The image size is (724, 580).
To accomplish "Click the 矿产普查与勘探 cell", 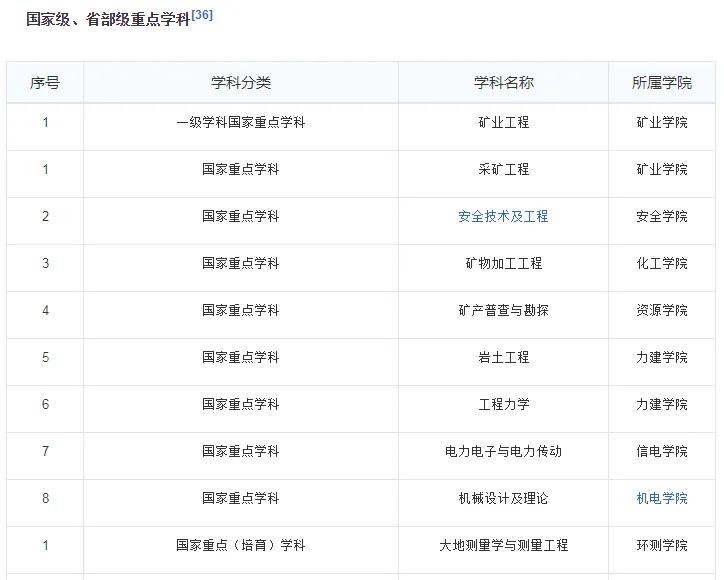I will pos(503,310).
